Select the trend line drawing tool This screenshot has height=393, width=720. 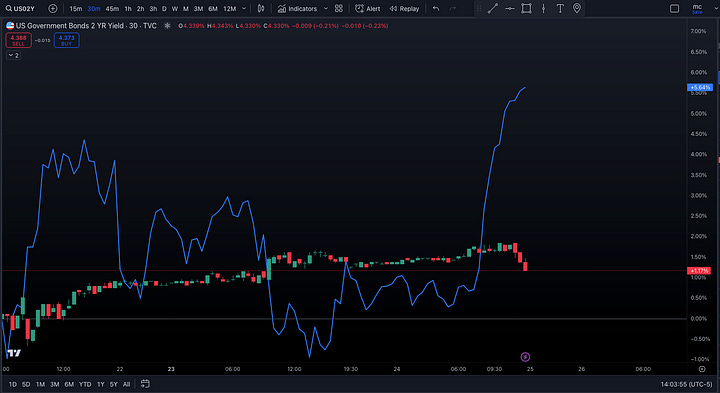coord(493,8)
